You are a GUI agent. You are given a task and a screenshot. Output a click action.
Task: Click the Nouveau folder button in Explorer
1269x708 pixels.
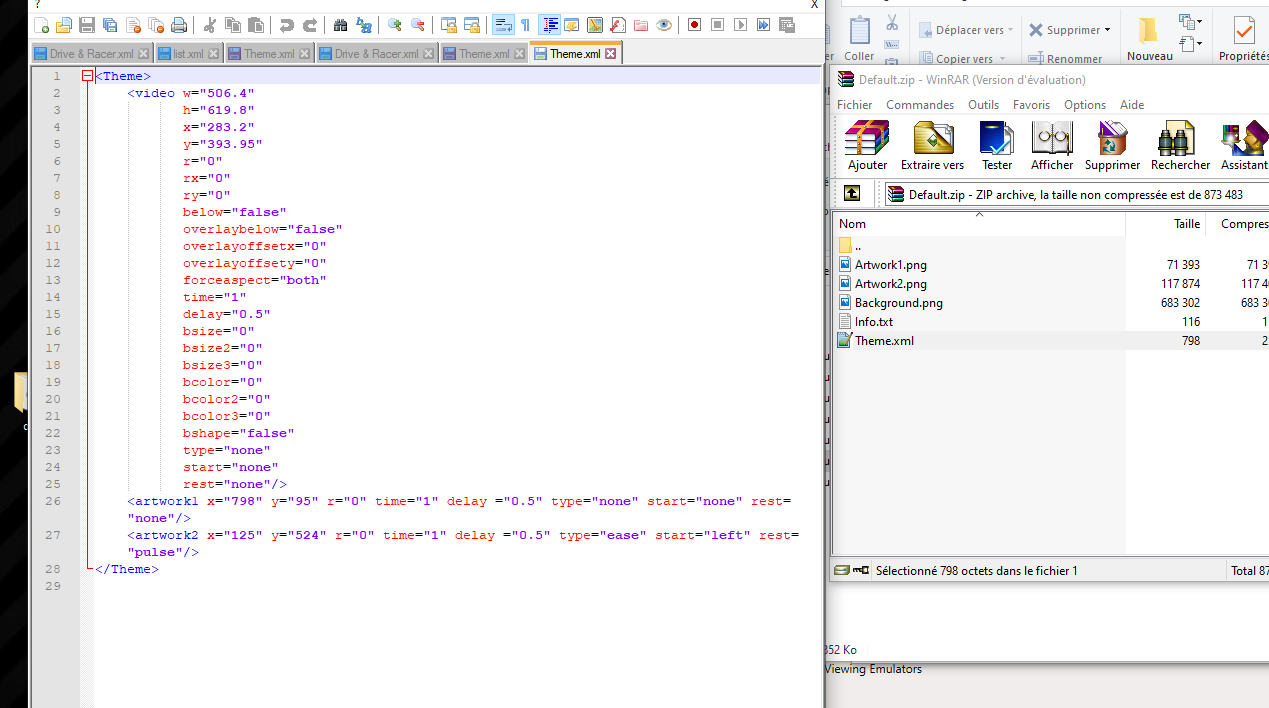[1150, 38]
